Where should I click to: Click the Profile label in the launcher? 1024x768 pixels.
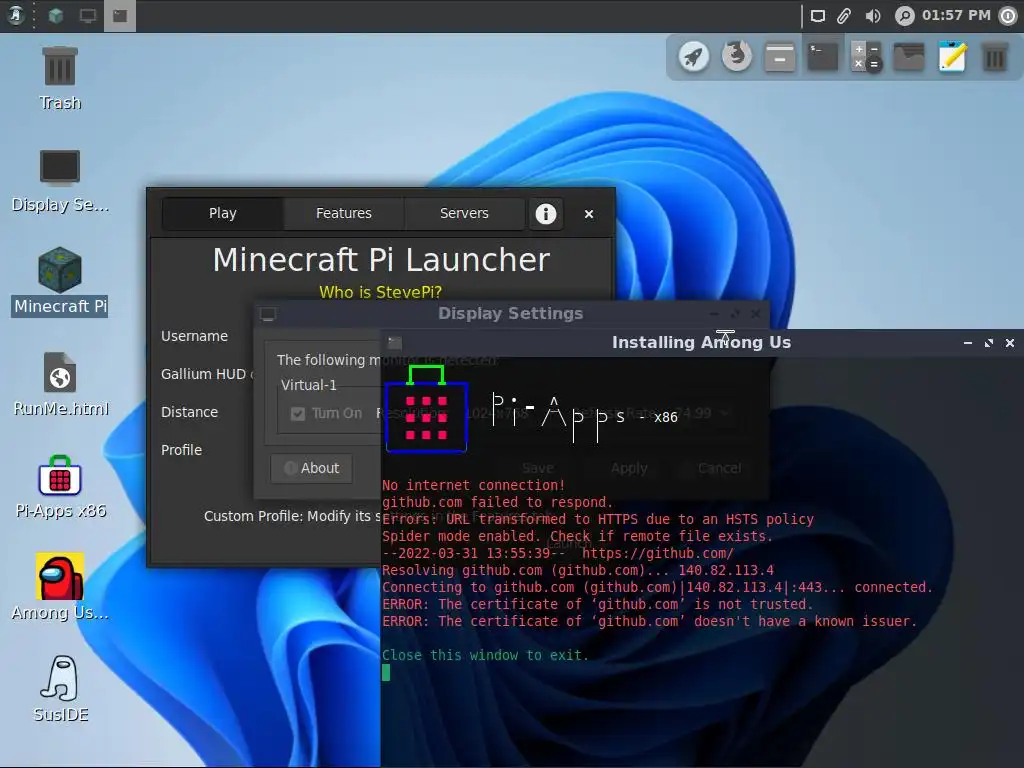click(x=182, y=450)
